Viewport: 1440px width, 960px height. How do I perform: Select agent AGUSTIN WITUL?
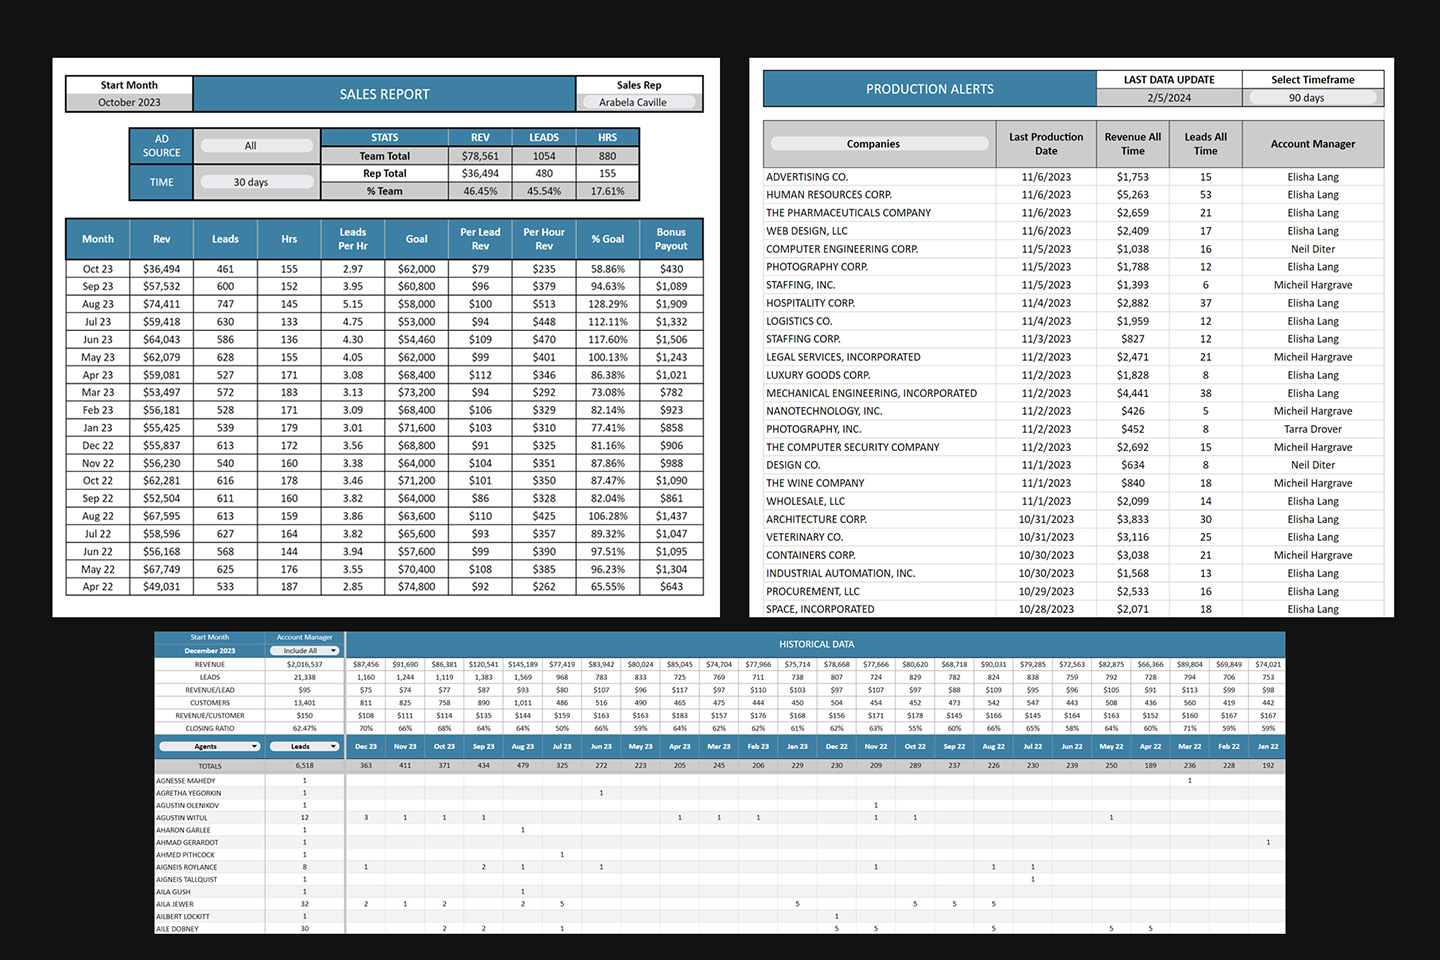[182, 818]
